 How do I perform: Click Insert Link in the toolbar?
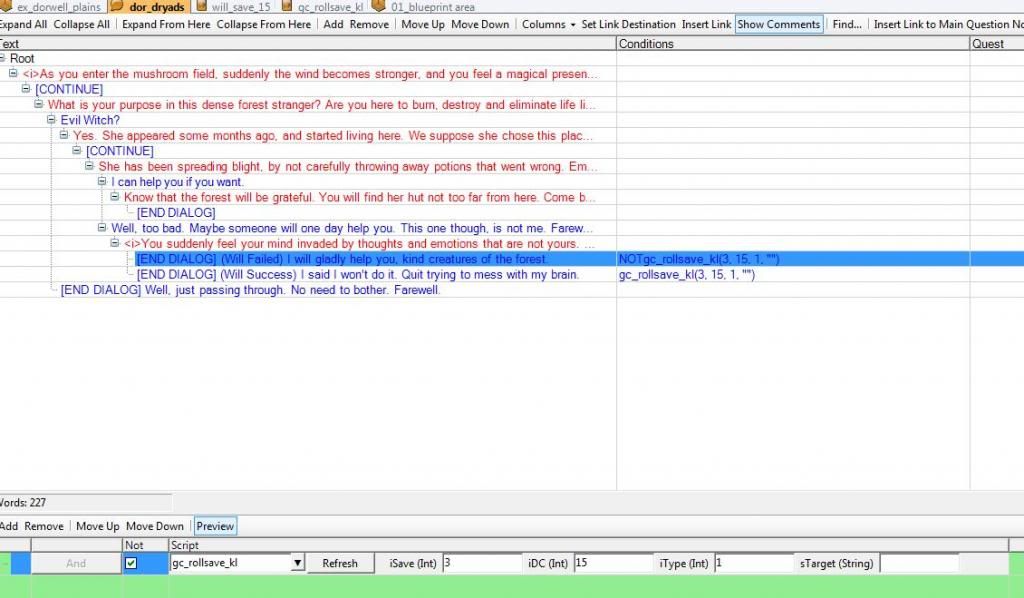[706, 24]
